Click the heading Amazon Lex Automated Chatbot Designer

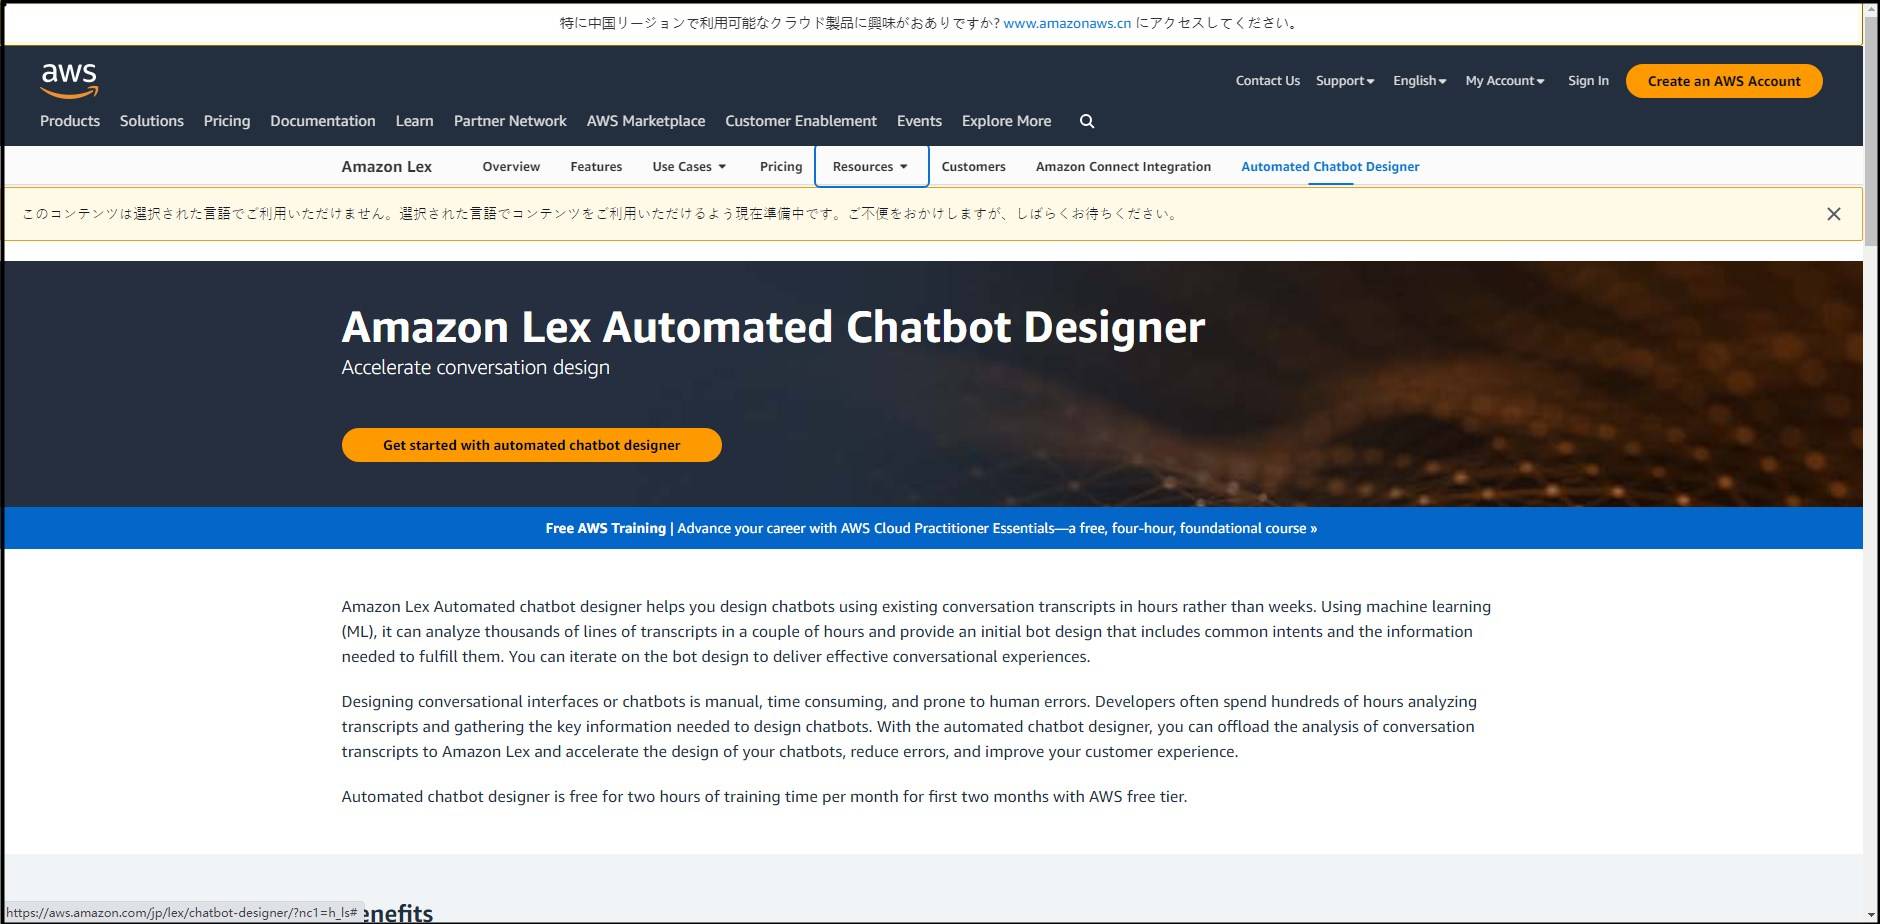point(773,327)
